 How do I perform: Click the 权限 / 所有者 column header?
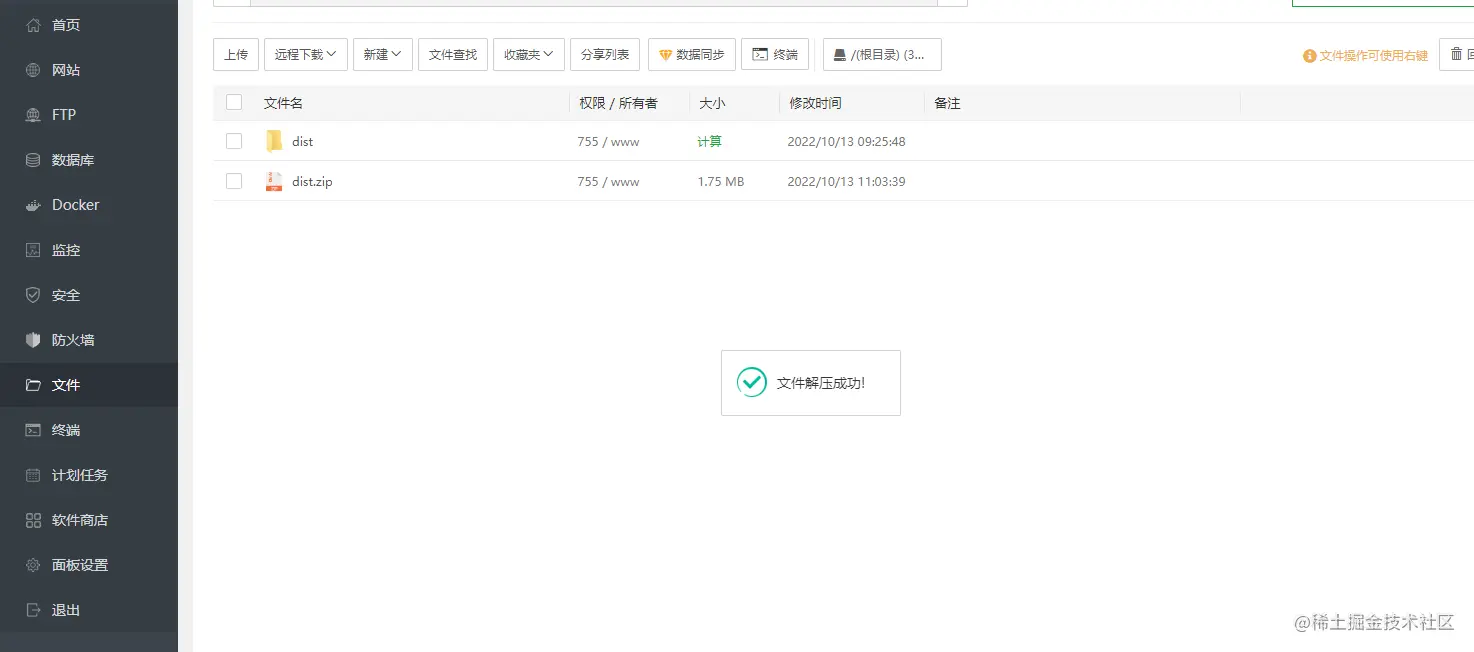tap(618, 103)
